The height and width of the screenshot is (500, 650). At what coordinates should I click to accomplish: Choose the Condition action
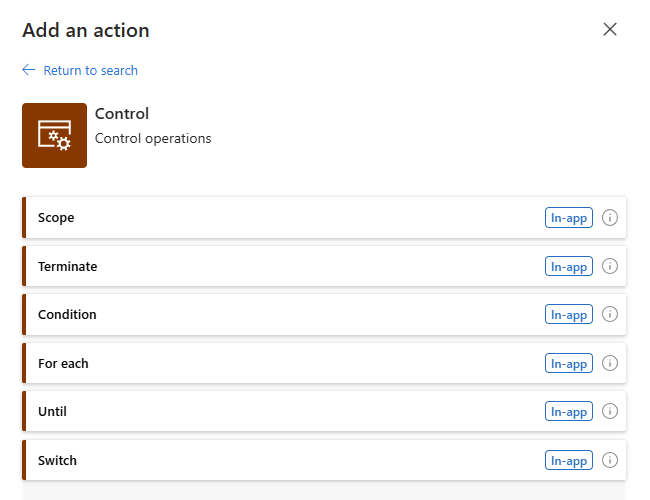point(324,314)
